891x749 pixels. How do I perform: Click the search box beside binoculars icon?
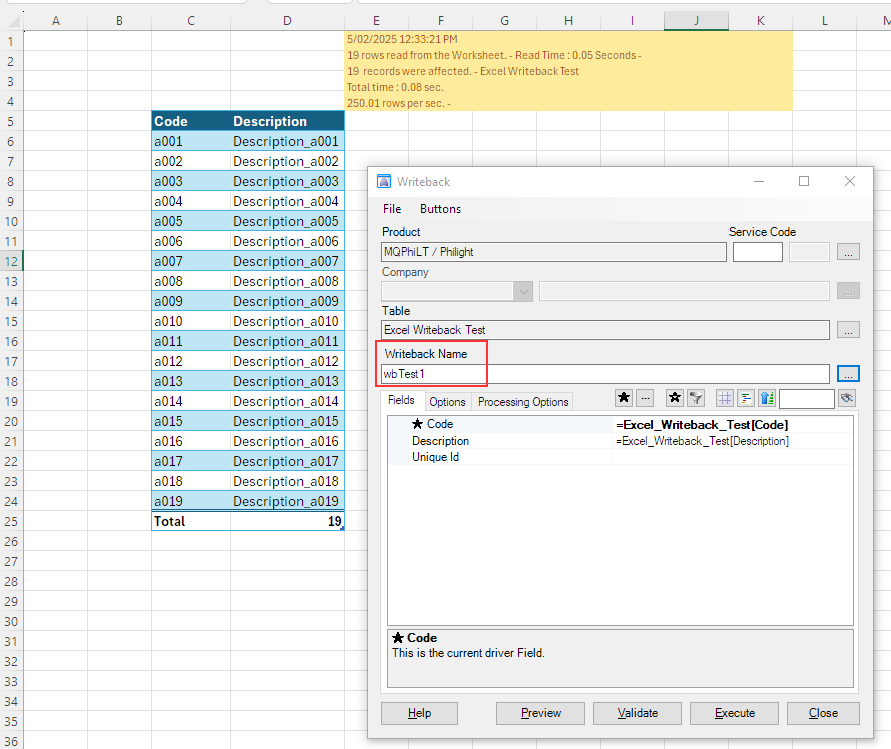[x=807, y=398]
